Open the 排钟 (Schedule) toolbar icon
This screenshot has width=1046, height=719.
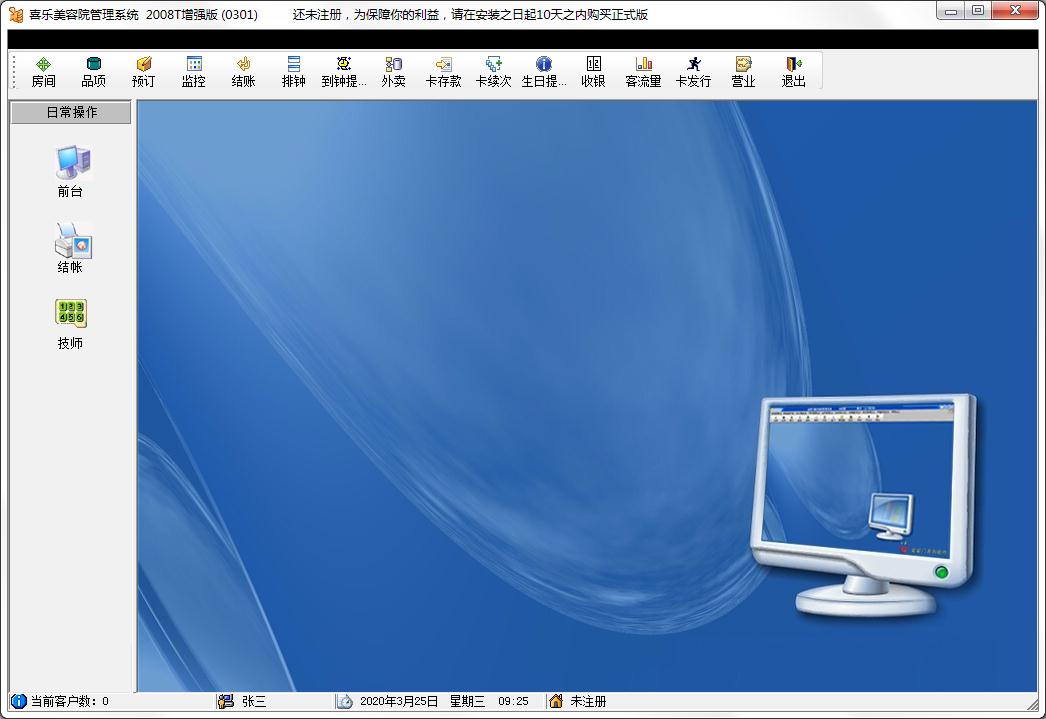click(x=293, y=71)
